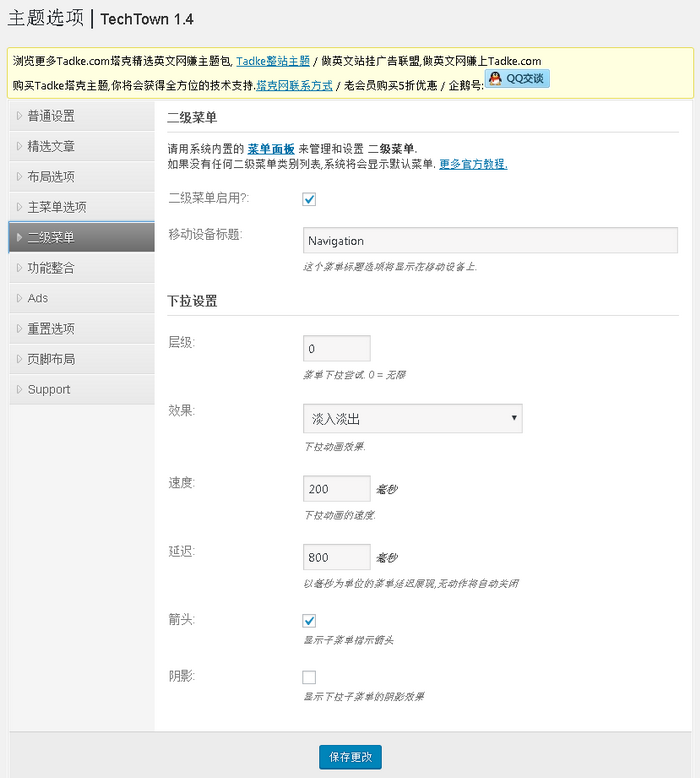The image size is (700, 778).
Task: Open the 功能整合 sidebar section
Action: 82,268
